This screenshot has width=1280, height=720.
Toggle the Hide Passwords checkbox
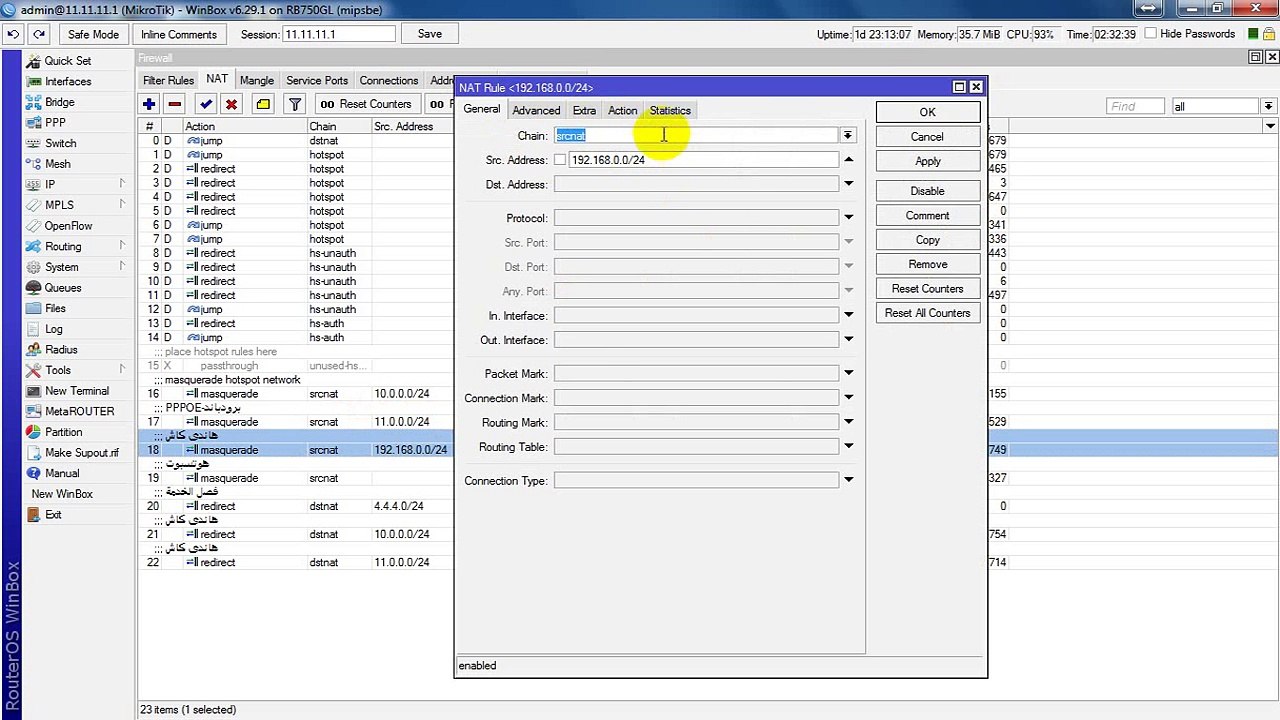click(x=1150, y=33)
